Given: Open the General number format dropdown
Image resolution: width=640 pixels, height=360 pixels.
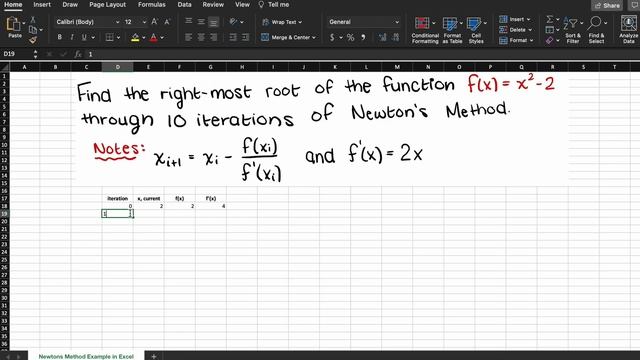Looking at the screenshot, I should [x=364, y=22].
